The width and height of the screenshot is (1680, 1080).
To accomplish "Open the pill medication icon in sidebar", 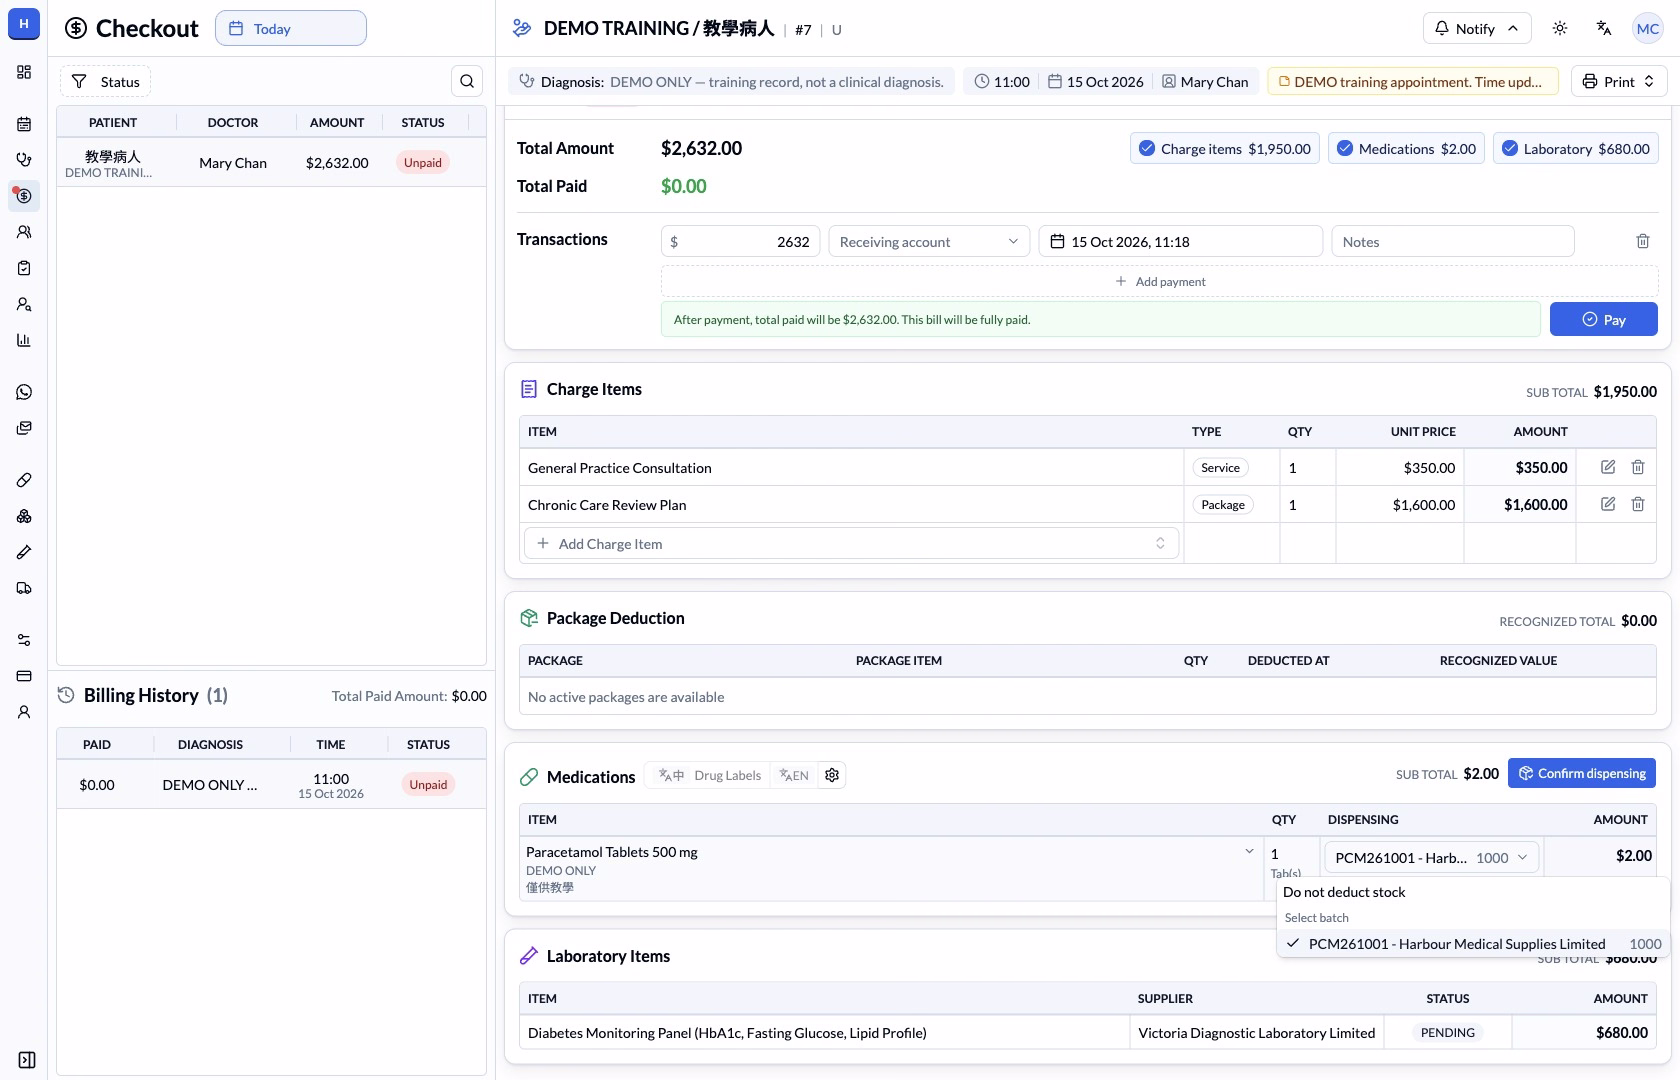I will (x=24, y=480).
